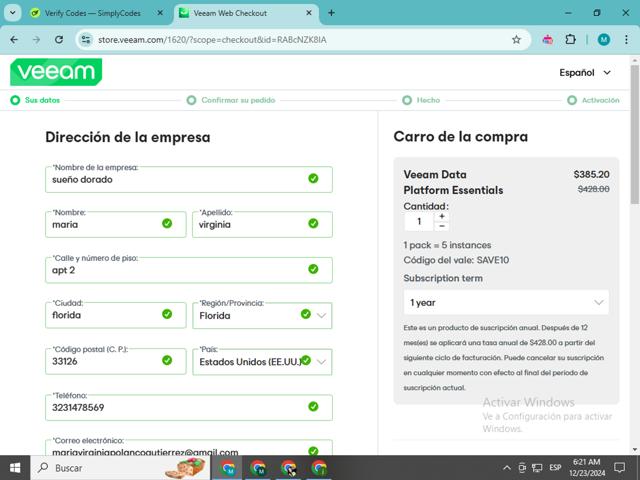This screenshot has width=640, height=480.
Task: Open the Español language dropdown
Action: [585, 73]
